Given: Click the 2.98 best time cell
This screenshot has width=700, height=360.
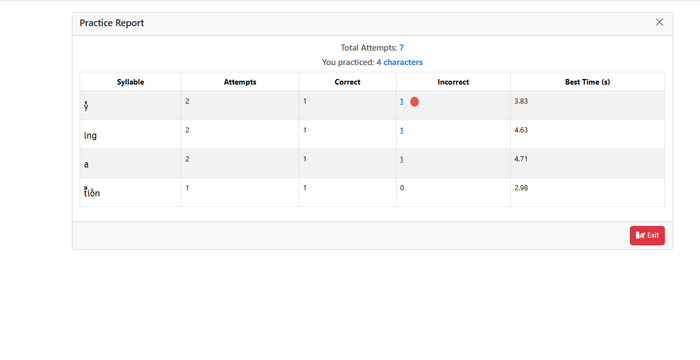Looking at the screenshot, I should (x=587, y=193).
